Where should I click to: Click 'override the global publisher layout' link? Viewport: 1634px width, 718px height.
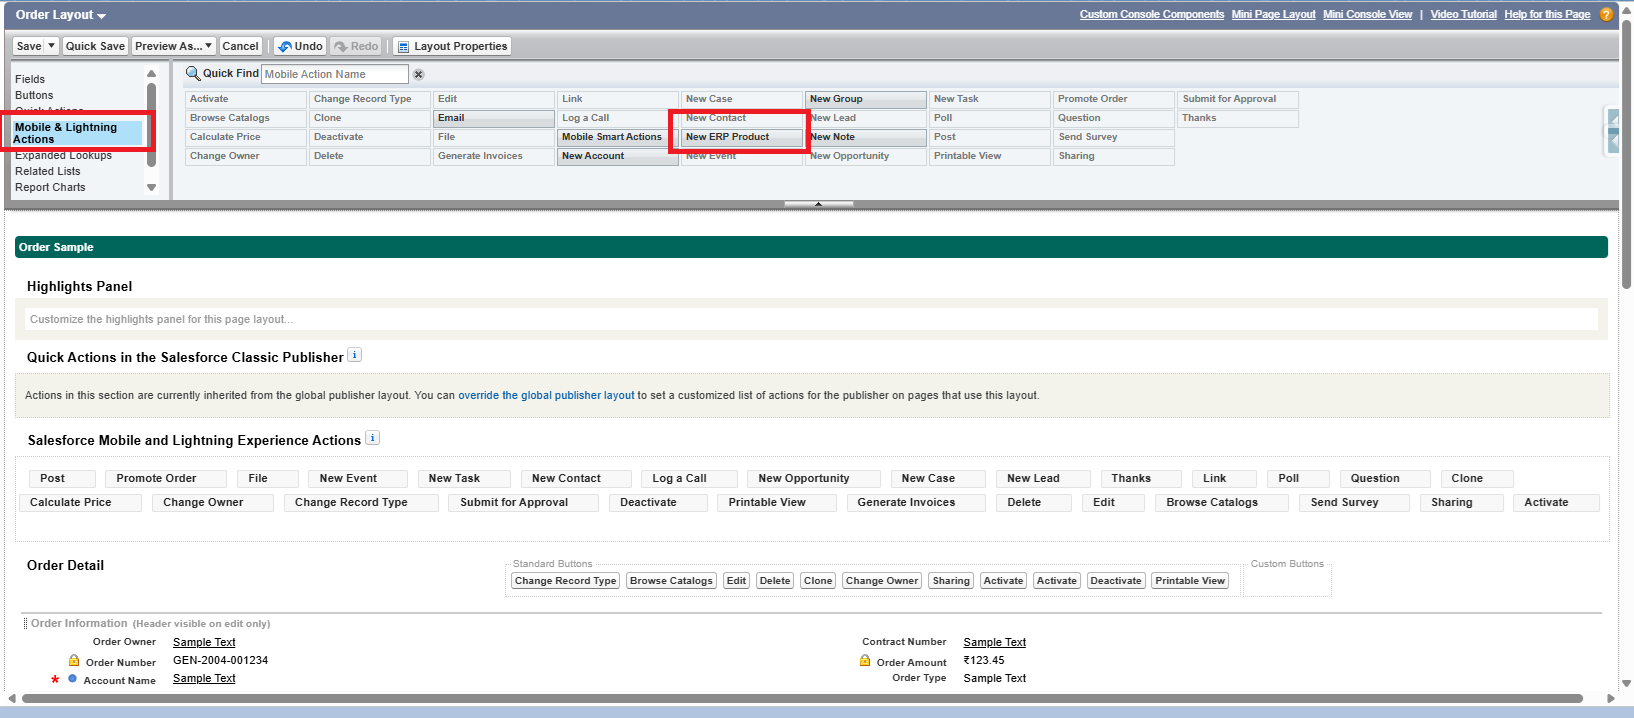pos(546,395)
